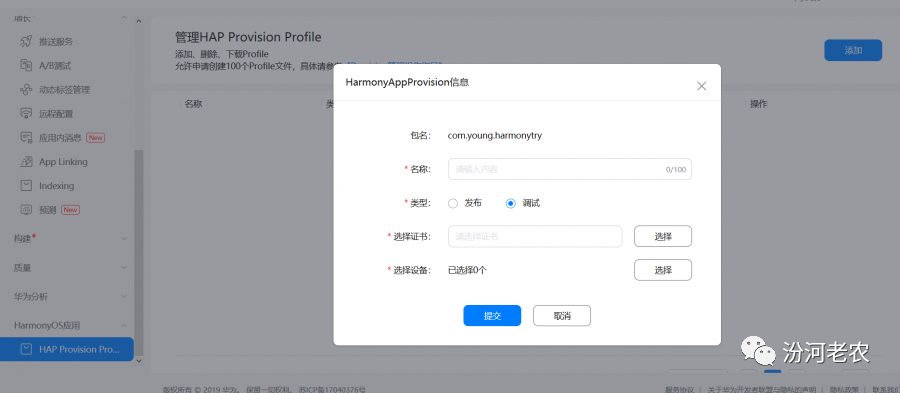Close the HarmonyAppProvision信息 dialog with the X

coord(701,86)
